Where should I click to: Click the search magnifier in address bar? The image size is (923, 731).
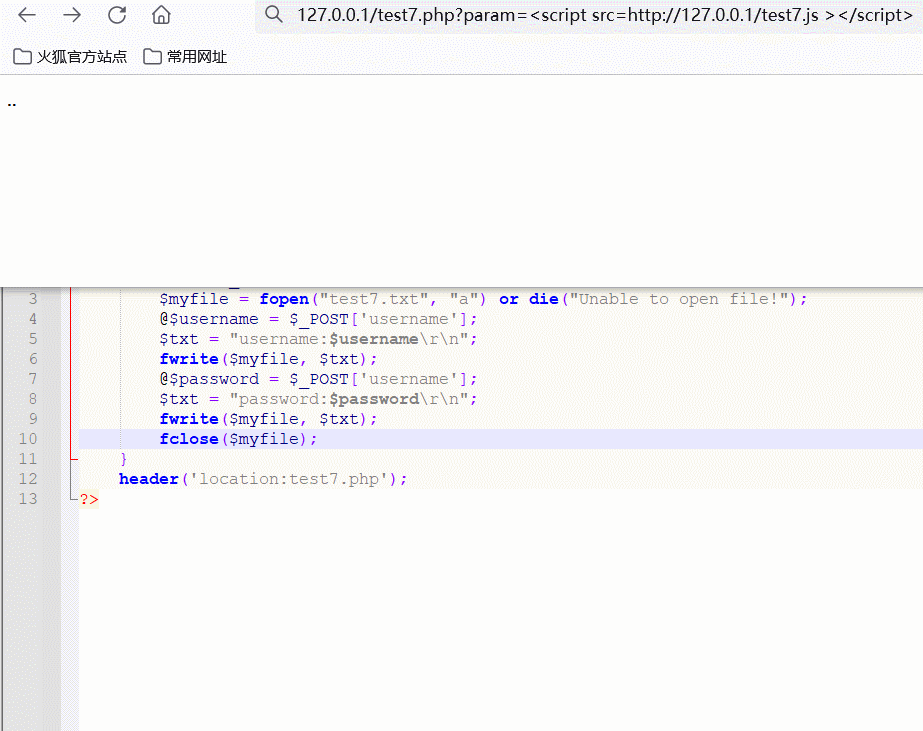click(273, 14)
